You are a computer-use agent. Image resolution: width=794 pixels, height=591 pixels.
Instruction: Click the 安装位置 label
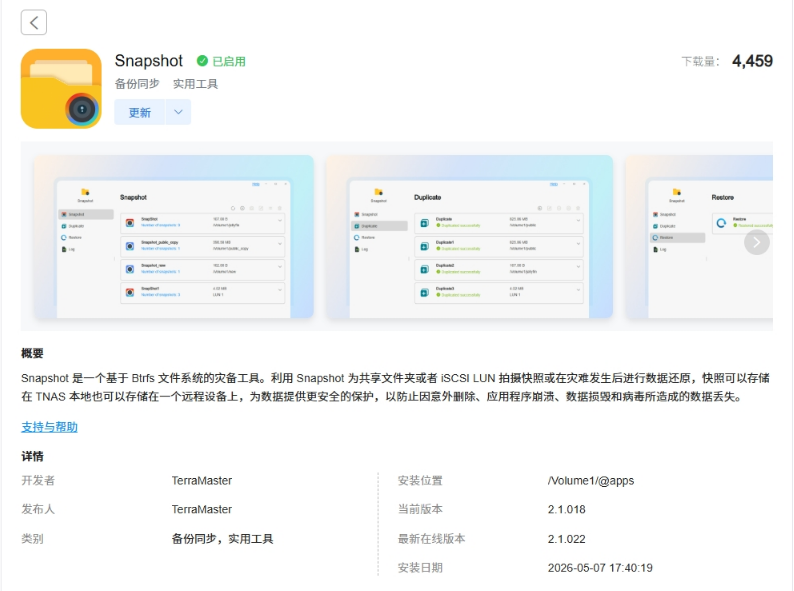(420, 481)
